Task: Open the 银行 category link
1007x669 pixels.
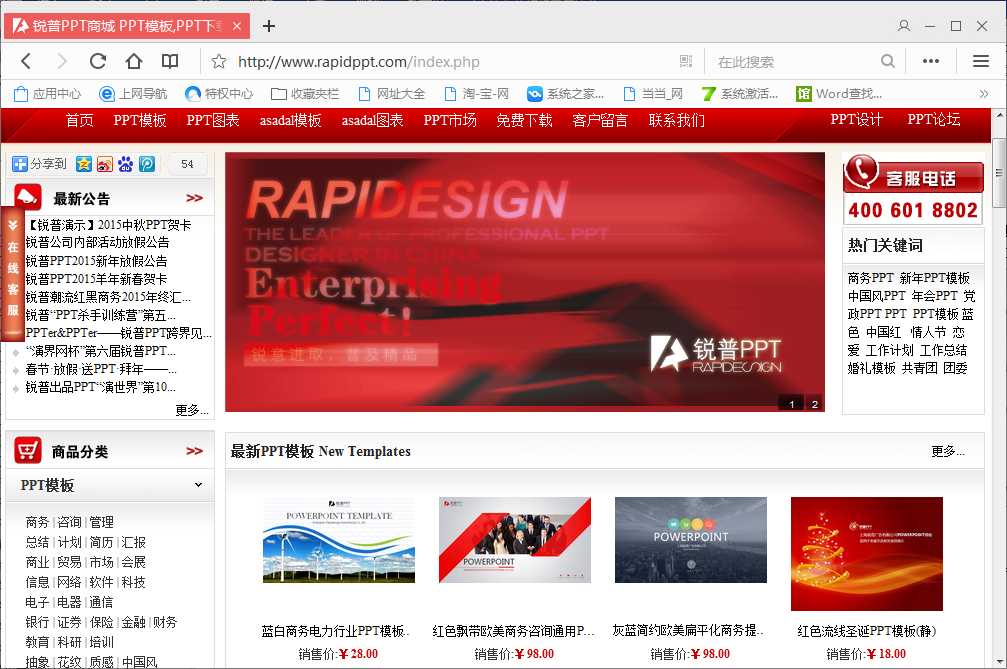Action: 37,622
